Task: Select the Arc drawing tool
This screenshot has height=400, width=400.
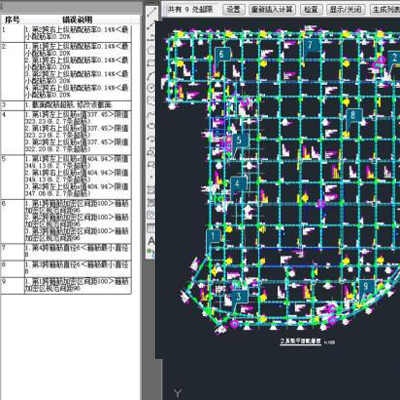Action: (x=151, y=75)
